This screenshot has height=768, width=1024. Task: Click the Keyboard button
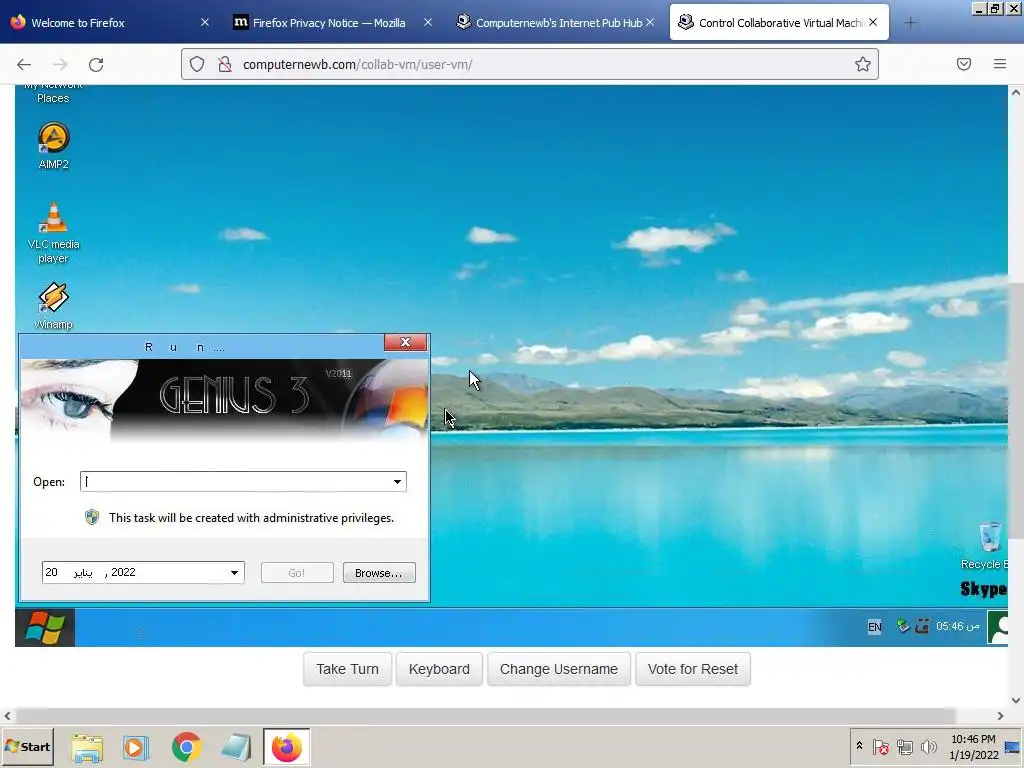pyautogui.click(x=439, y=669)
